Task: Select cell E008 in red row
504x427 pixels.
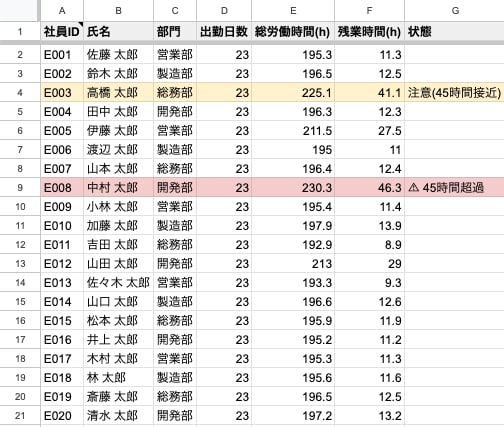Action: (x=62, y=187)
